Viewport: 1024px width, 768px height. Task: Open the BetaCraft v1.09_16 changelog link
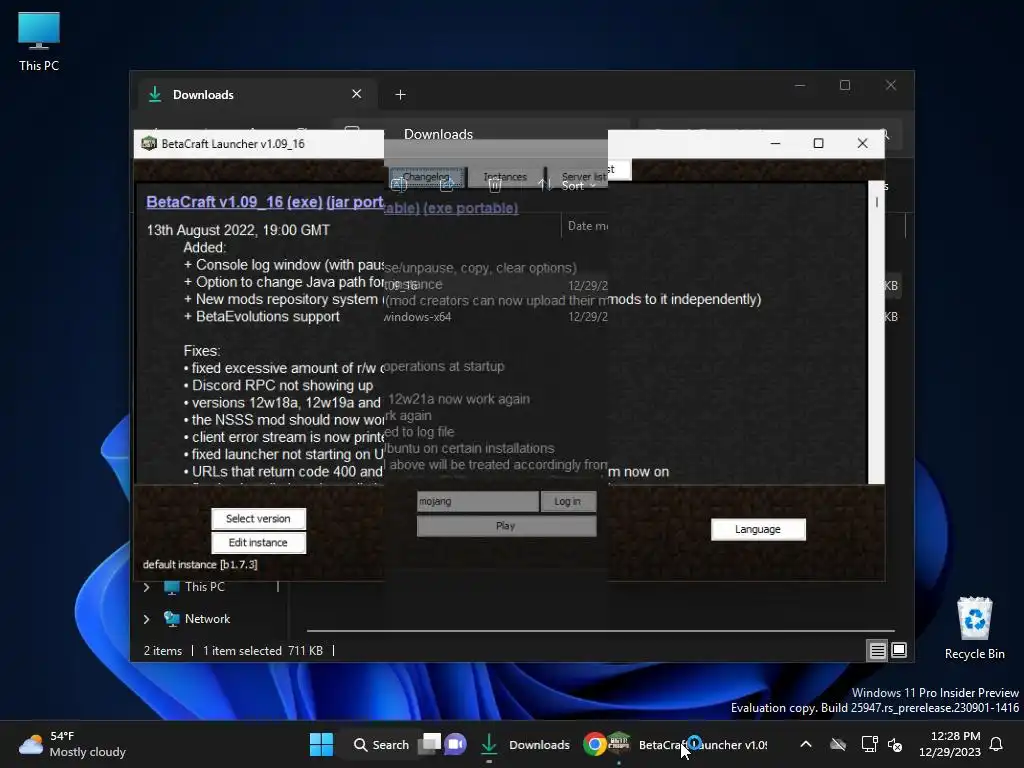(x=214, y=202)
